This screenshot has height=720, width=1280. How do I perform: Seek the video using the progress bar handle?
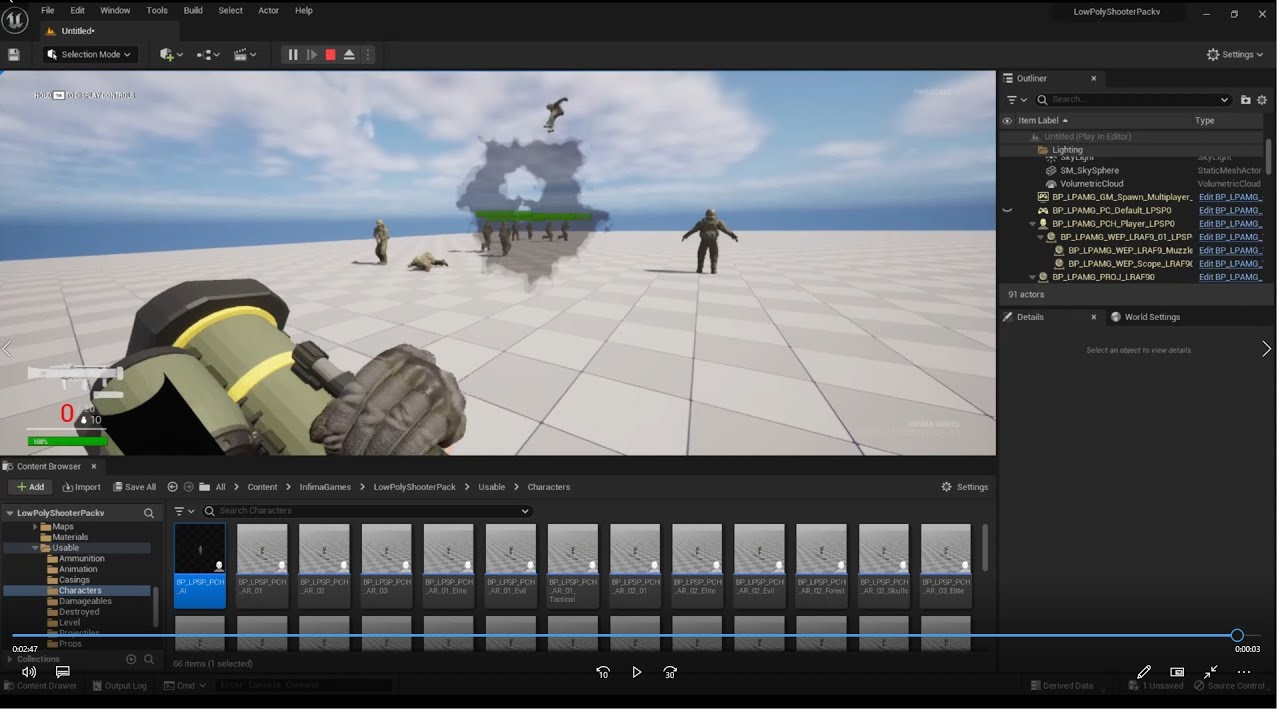point(1237,635)
